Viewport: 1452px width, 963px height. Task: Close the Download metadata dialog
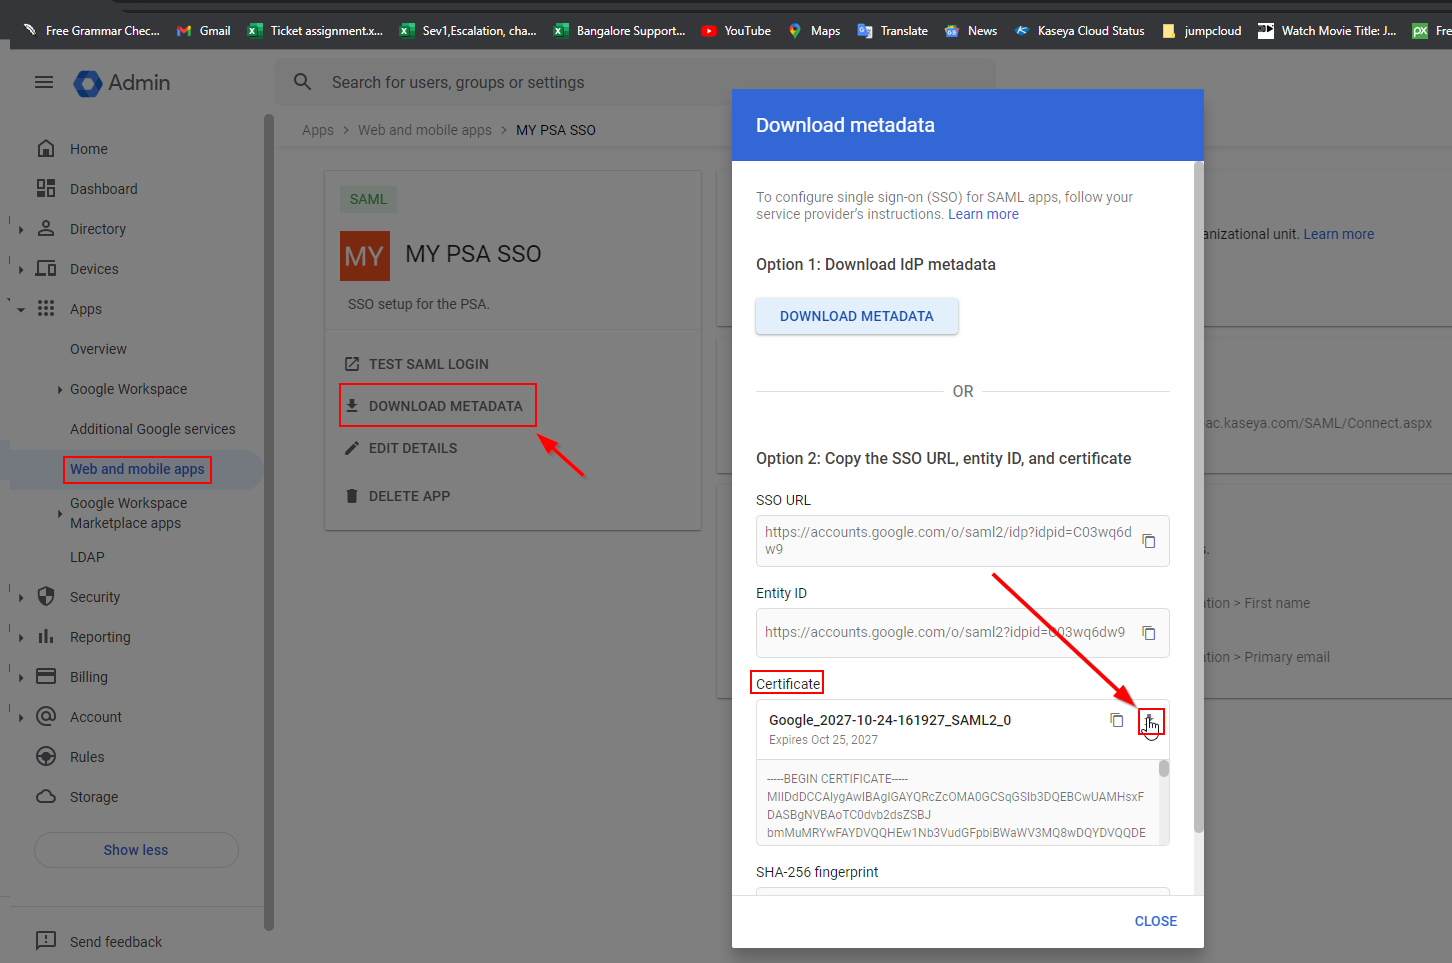1156,921
